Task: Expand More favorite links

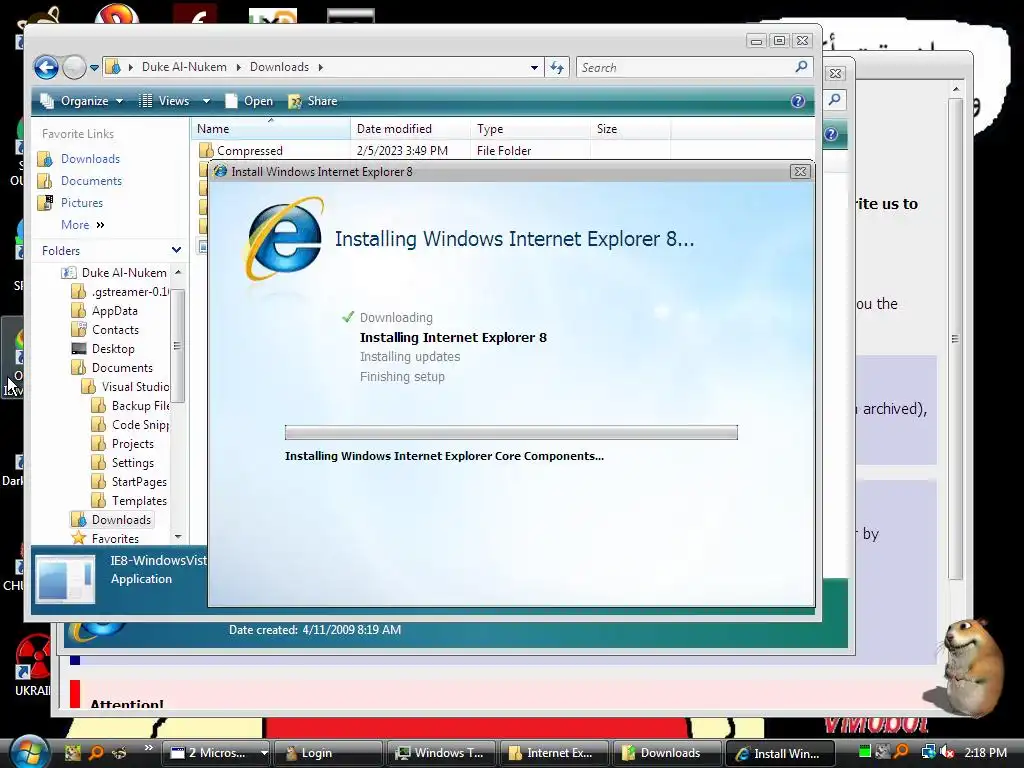Action: click(82, 225)
